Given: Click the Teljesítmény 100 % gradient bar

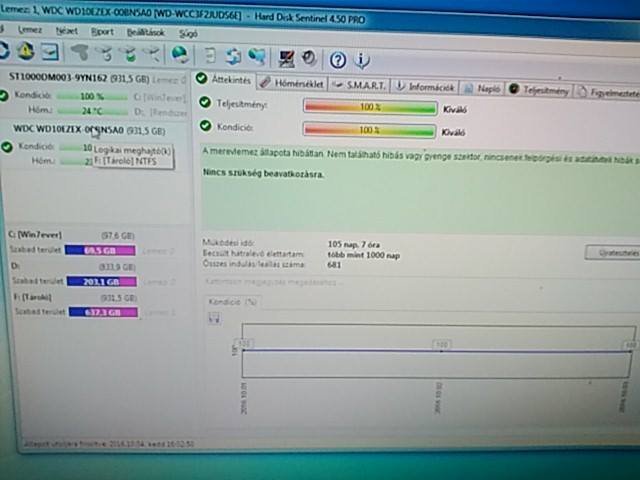Looking at the screenshot, I should point(370,107).
